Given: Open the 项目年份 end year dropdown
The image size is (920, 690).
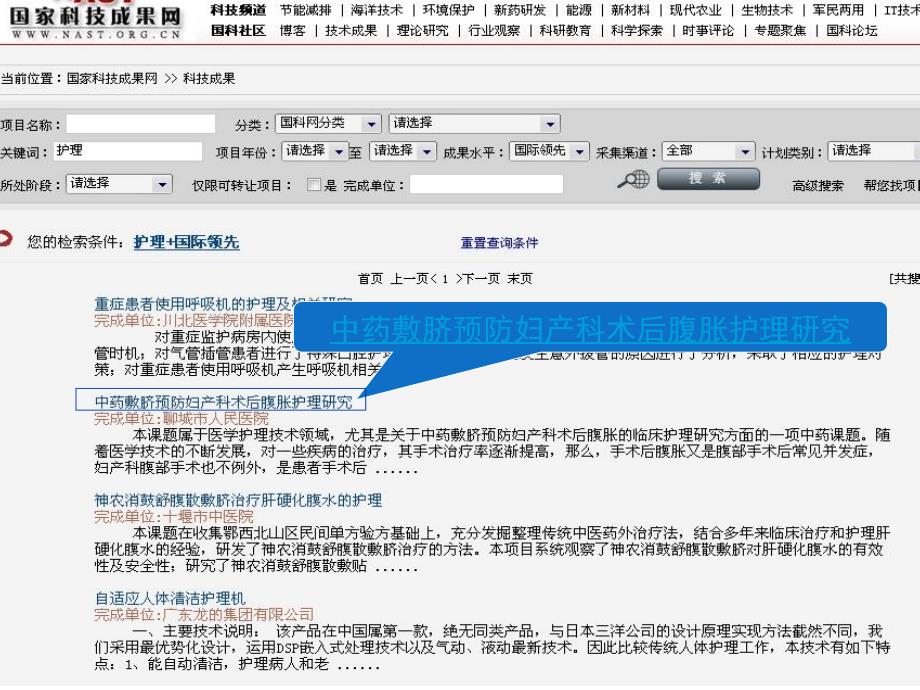Looking at the screenshot, I should click(x=402, y=151).
